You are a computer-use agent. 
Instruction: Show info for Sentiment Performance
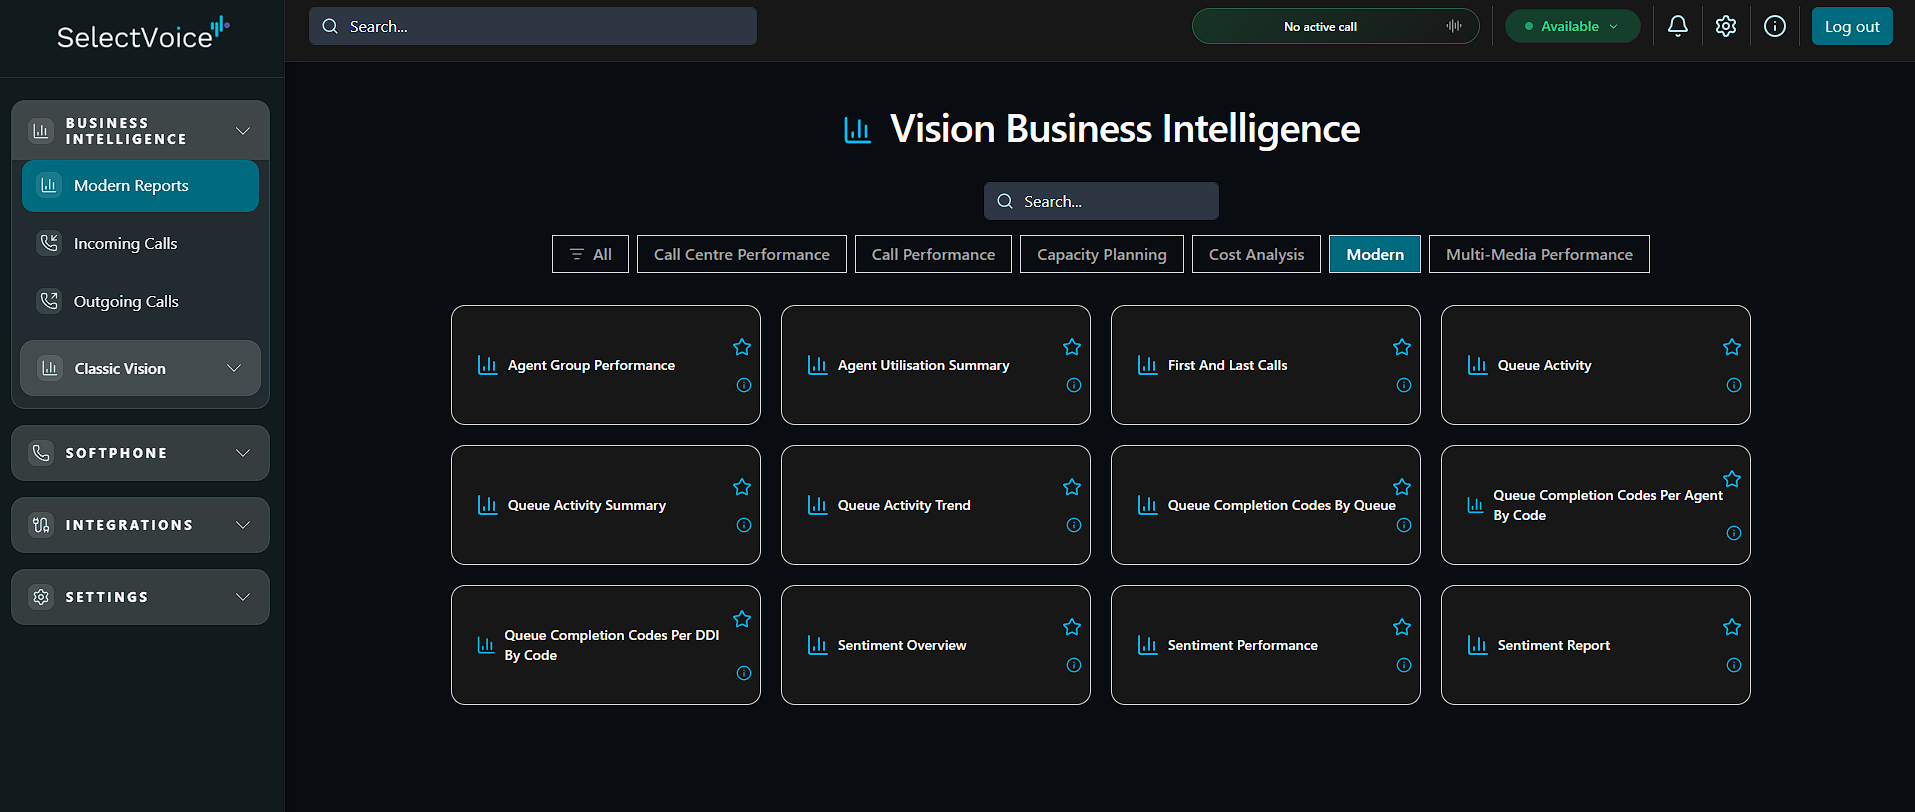coord(1404,665)
